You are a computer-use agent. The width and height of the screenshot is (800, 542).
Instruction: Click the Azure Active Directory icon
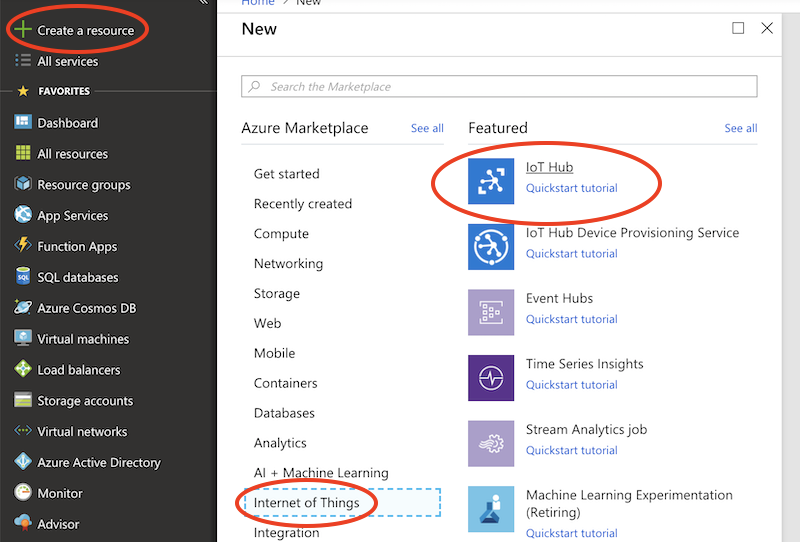(x=23, y=461)
